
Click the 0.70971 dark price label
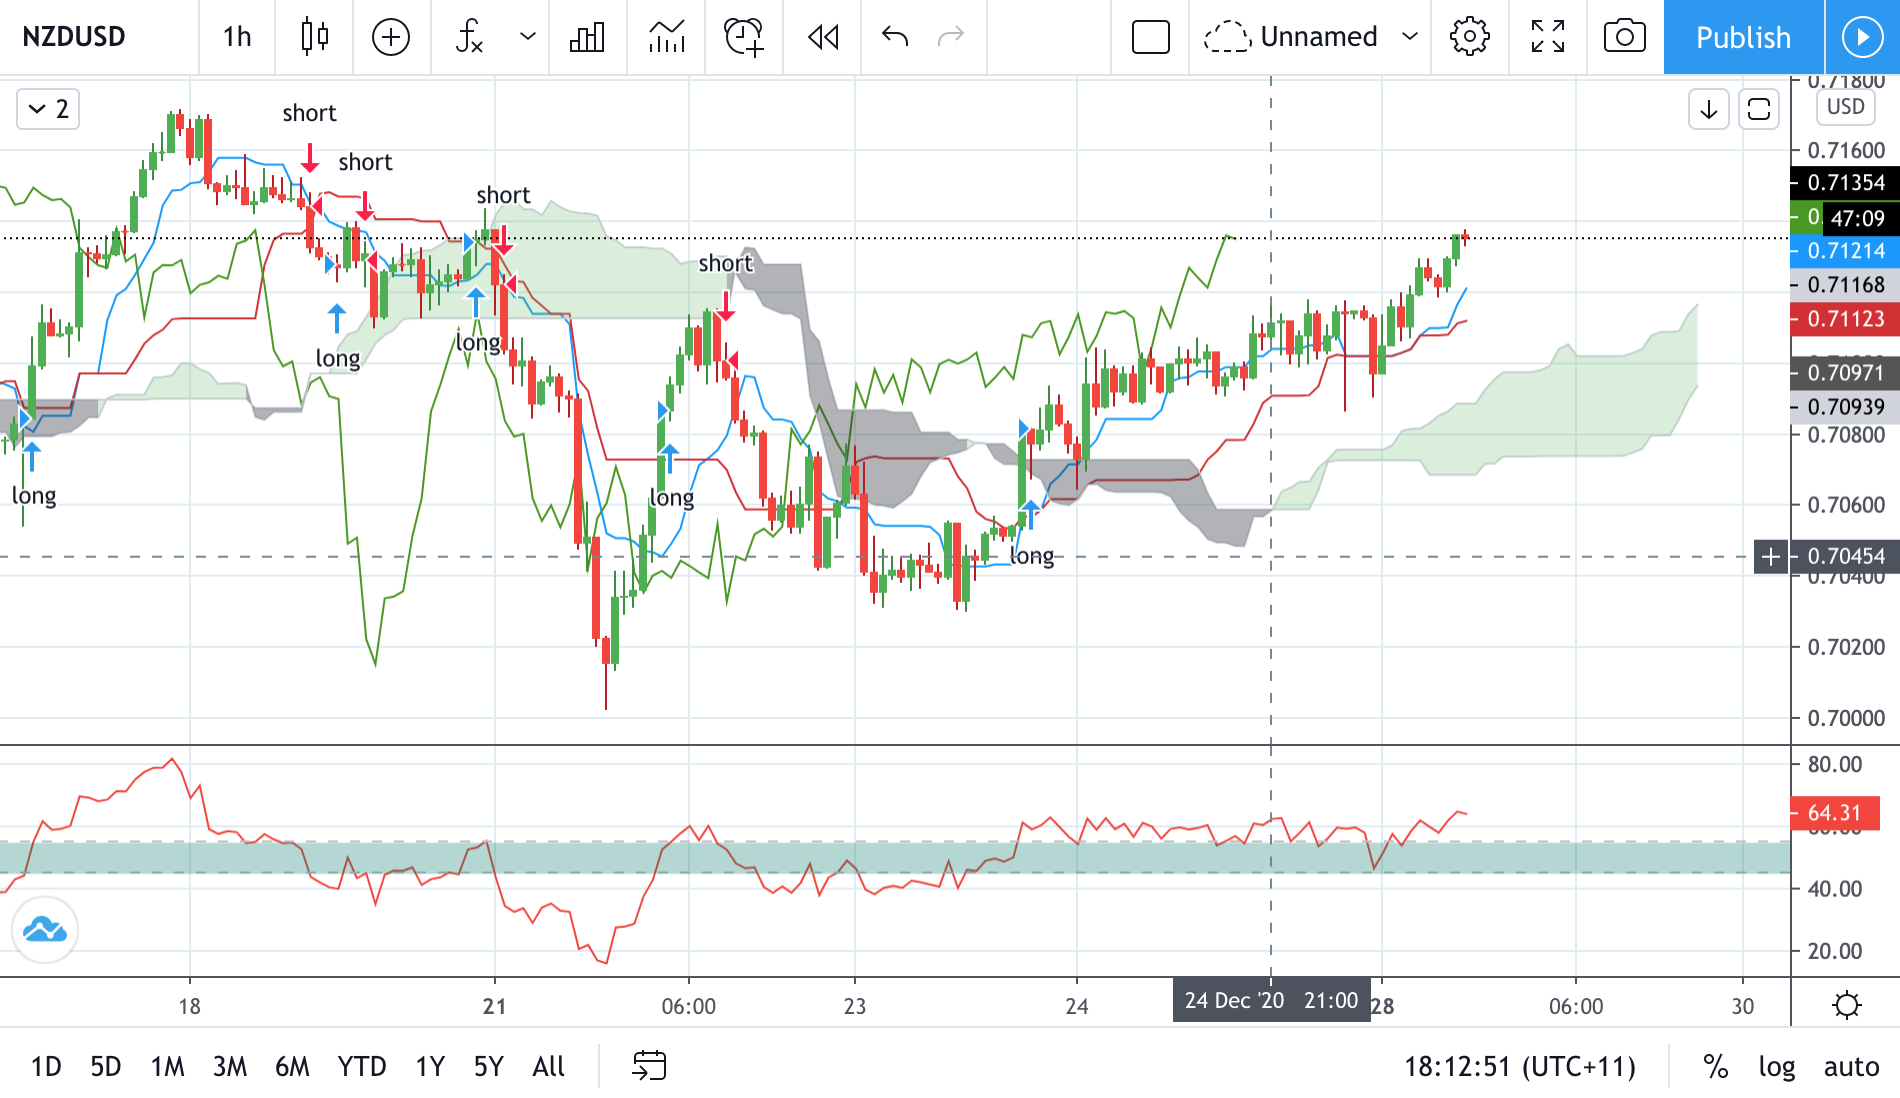click(1845, 373)
